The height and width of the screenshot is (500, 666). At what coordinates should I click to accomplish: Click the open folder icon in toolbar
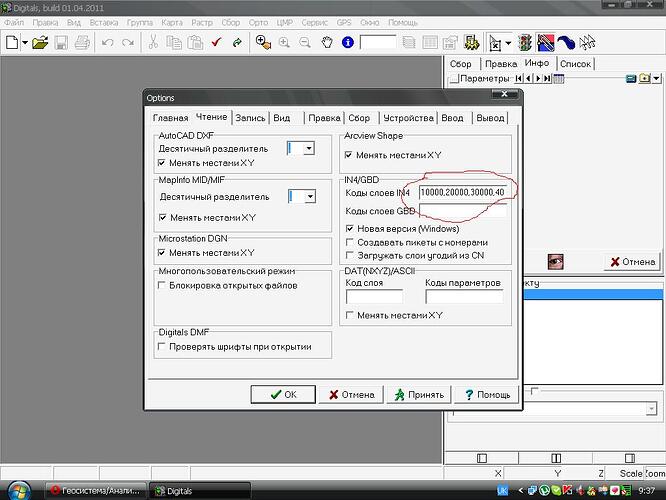[x=40, y=42]
